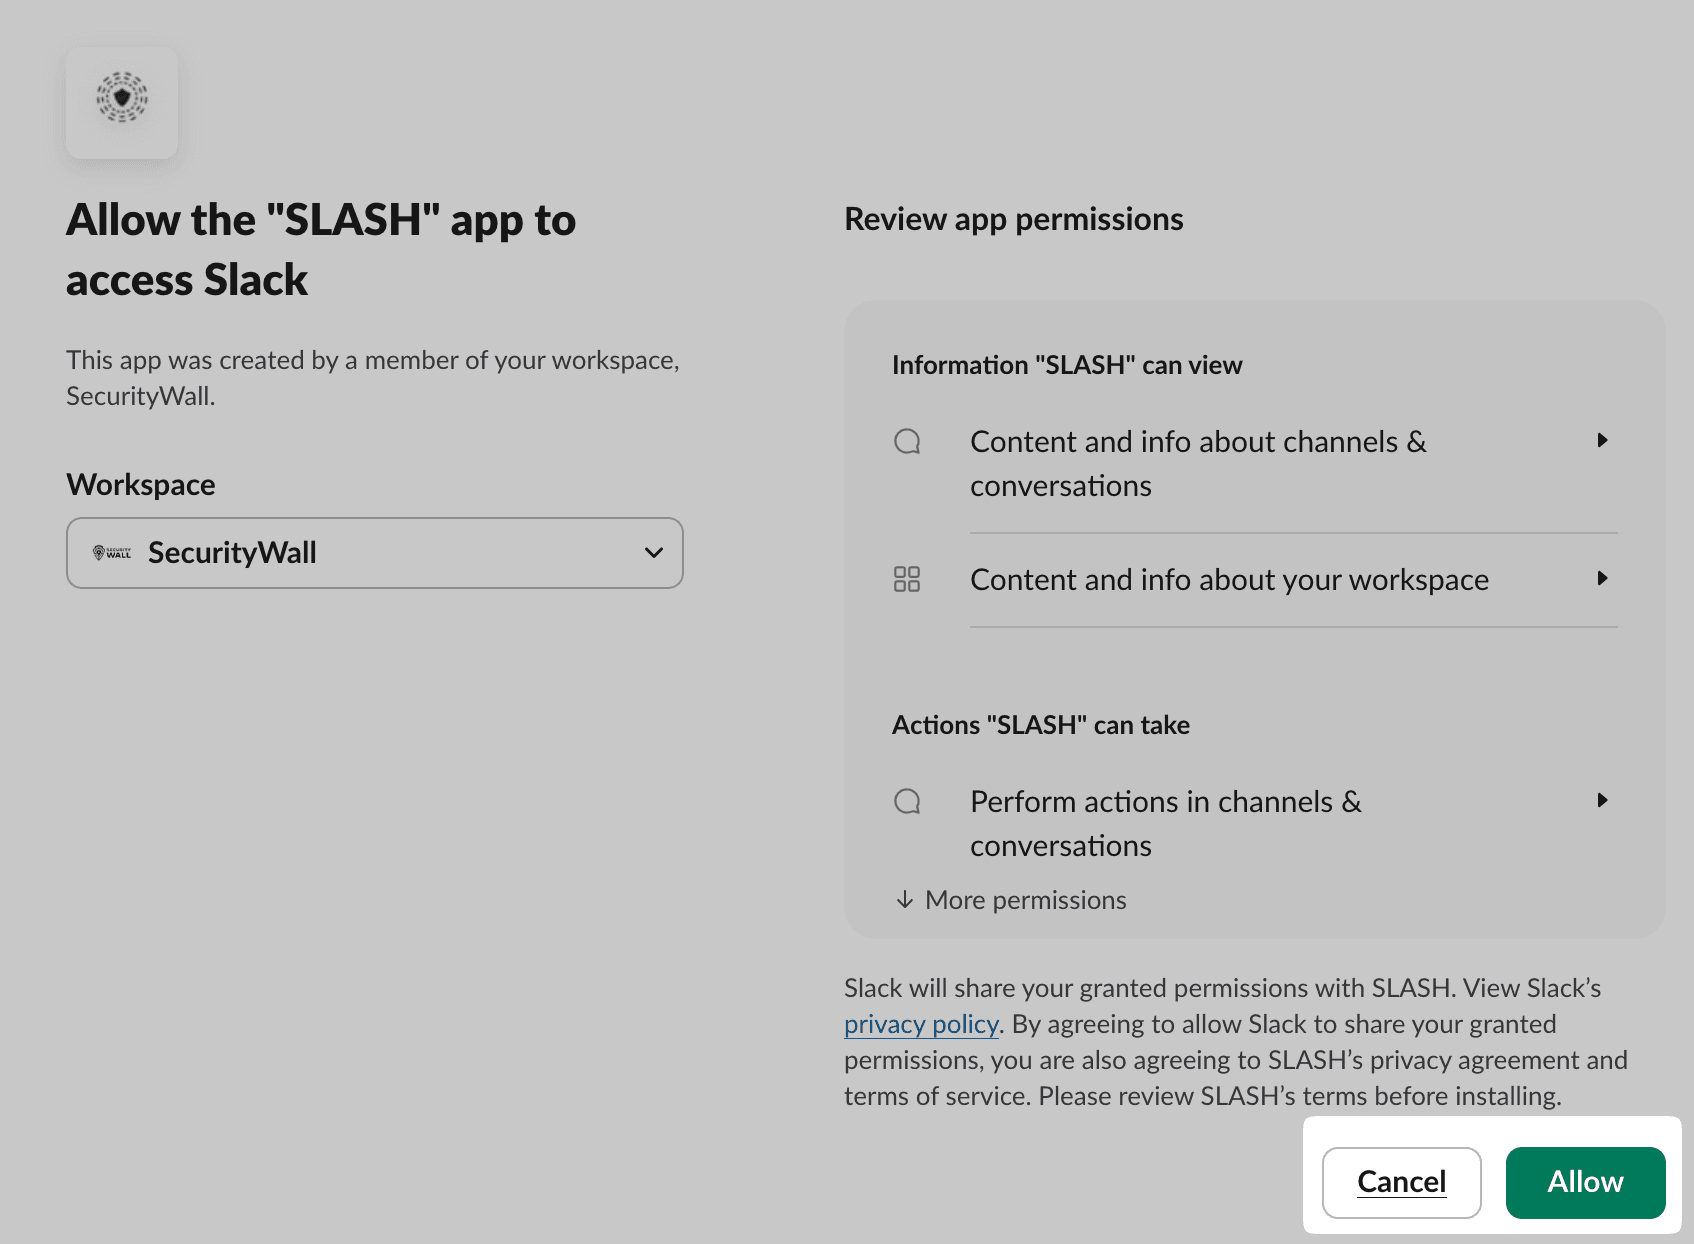Expand the perform actions permission details
This screenshot has width=1694, height=1244.
pos(1604,800)
